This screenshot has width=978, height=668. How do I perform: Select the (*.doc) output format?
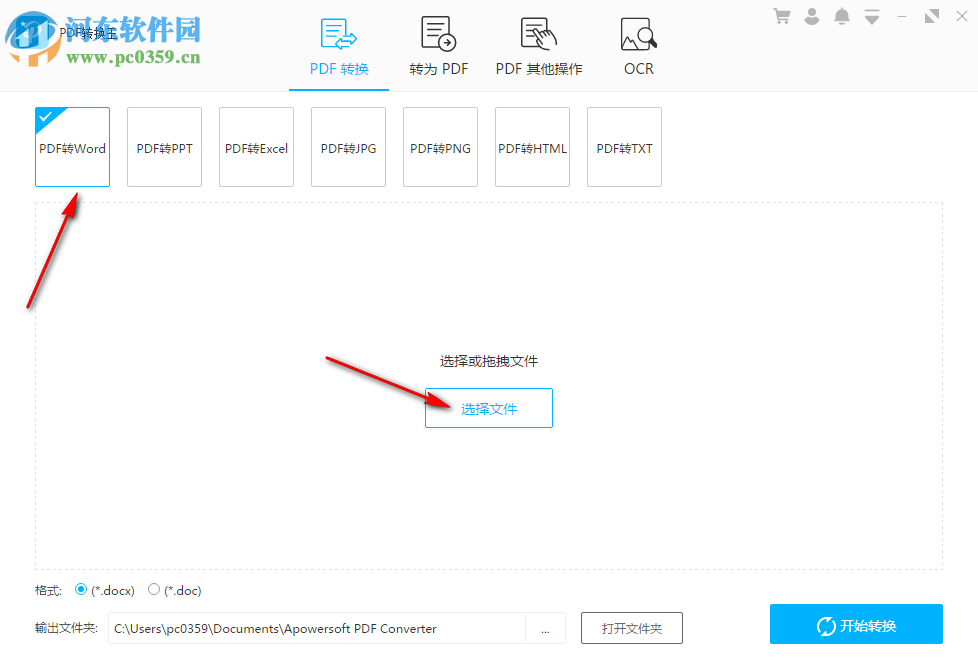pyautogui.click(x=154, y=590)
